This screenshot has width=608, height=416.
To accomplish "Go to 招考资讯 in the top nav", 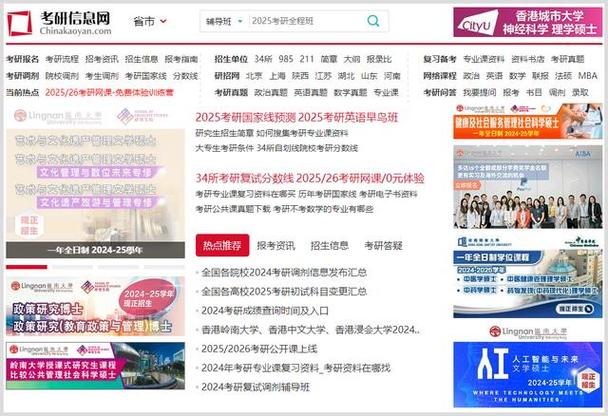I will point(102,59).
